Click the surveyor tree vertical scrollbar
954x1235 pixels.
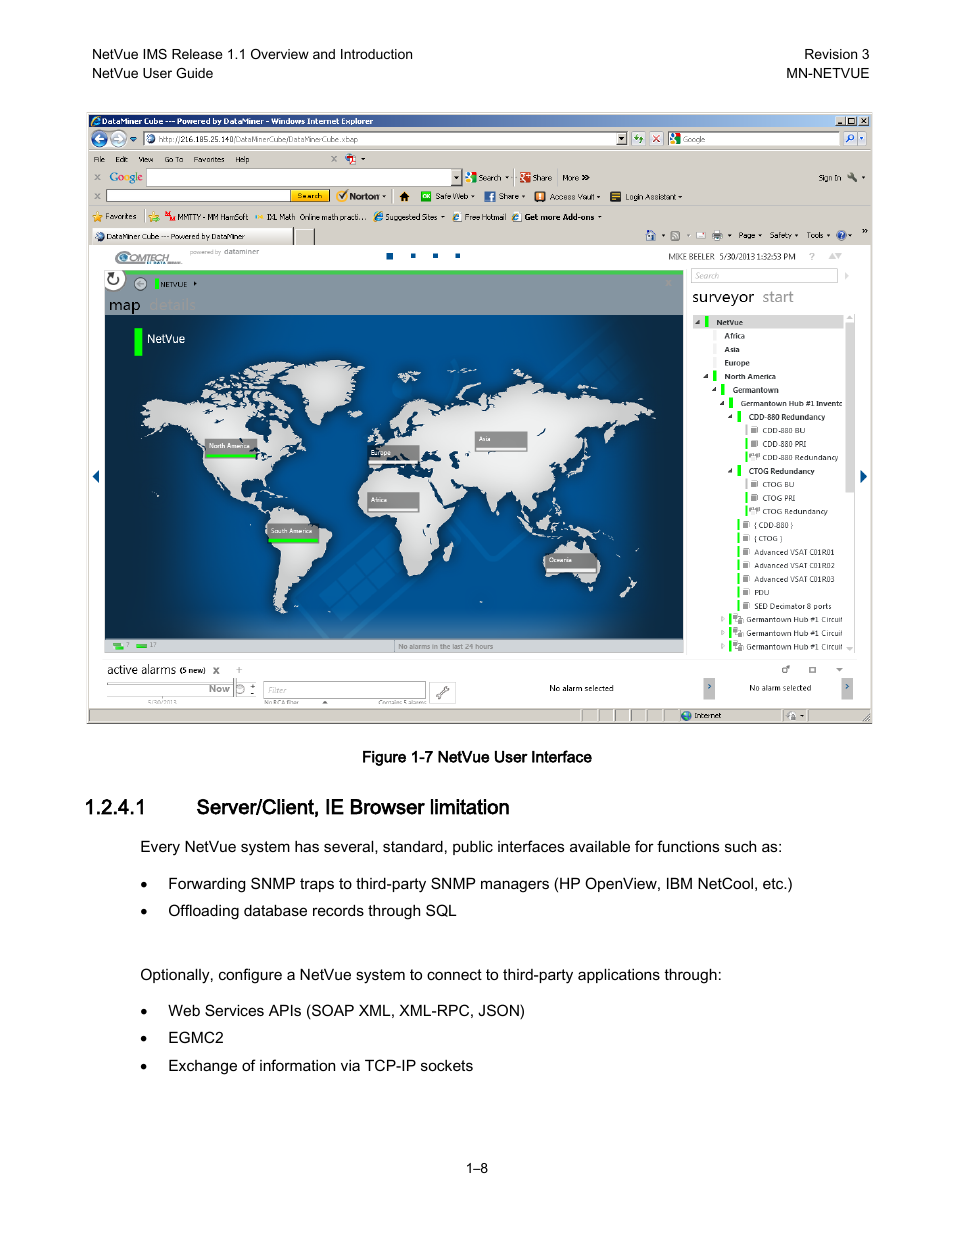[x=850, y=406]
